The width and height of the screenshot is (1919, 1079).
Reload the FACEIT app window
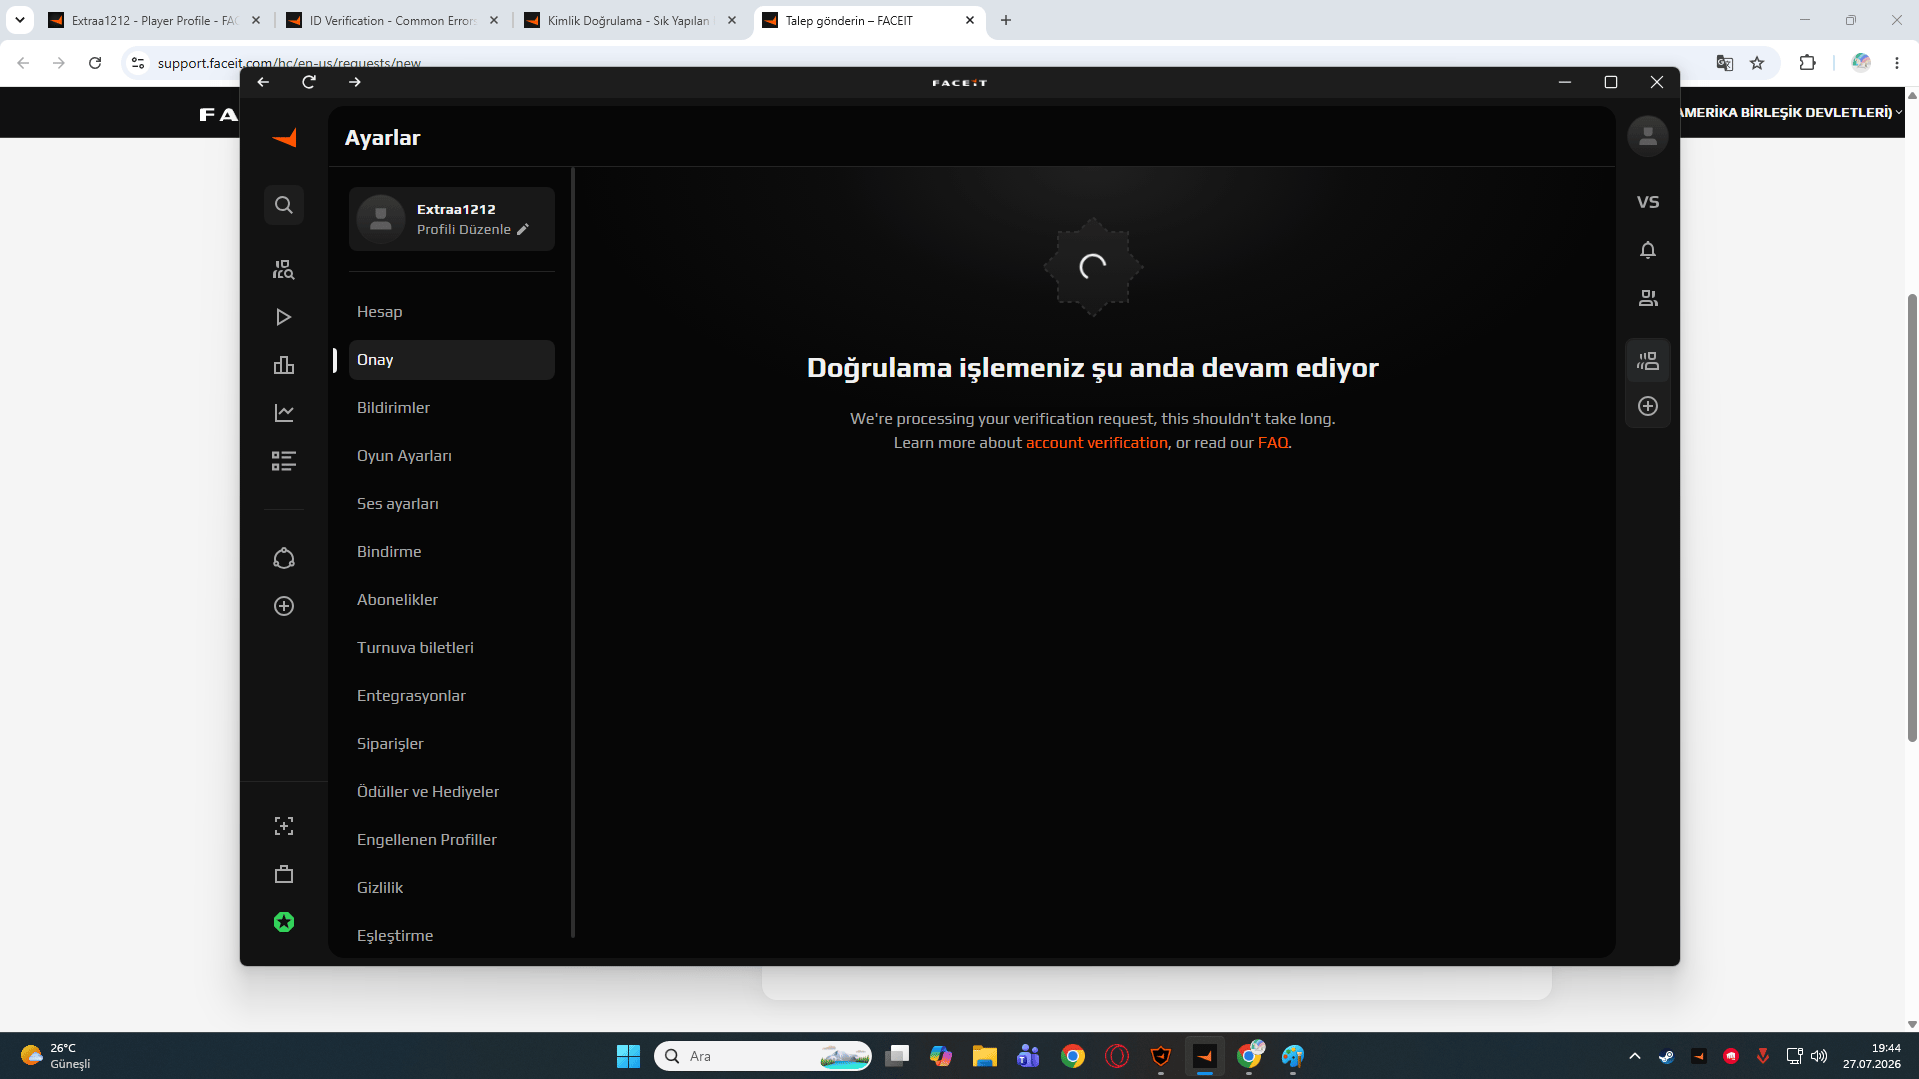click(x=309, y=82)
